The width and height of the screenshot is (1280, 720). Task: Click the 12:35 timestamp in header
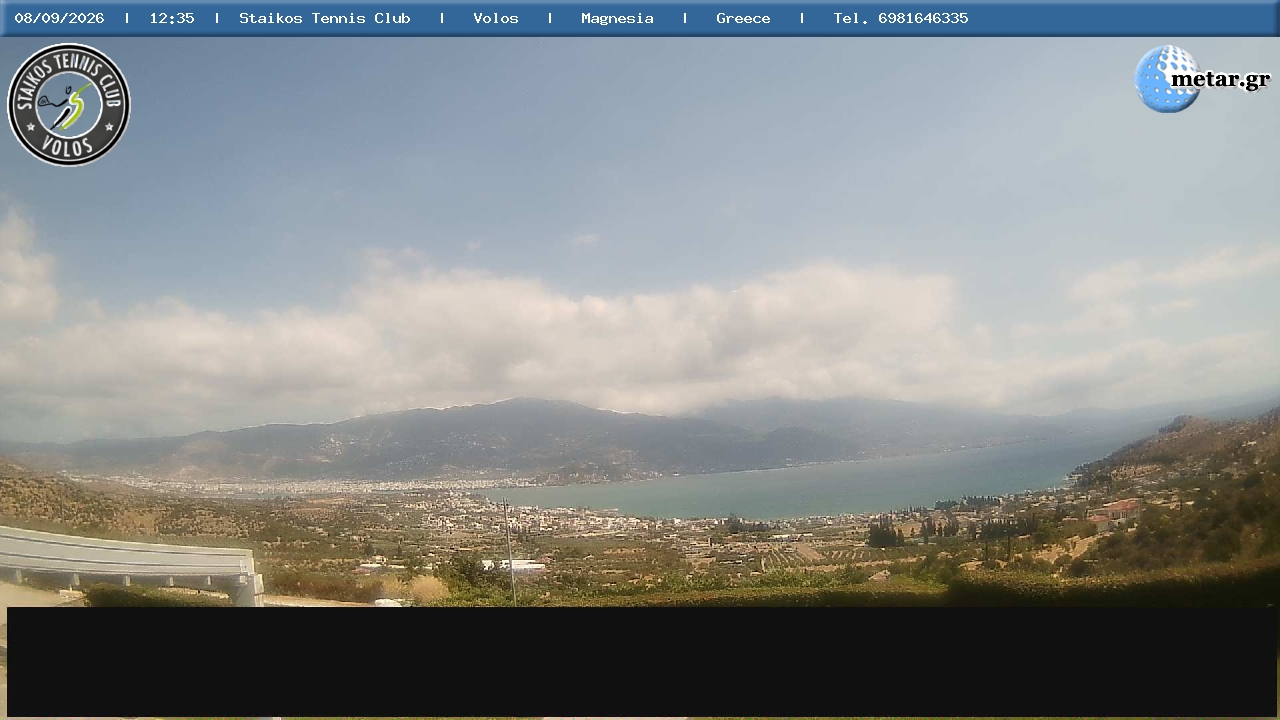point(172,18)
